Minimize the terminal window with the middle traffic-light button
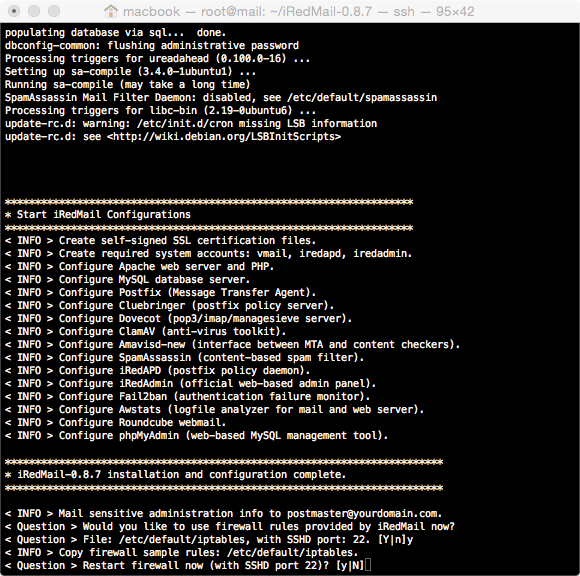The width and height of the screenshot is (580, 576). pyautogui.click(x=34, y=11)
